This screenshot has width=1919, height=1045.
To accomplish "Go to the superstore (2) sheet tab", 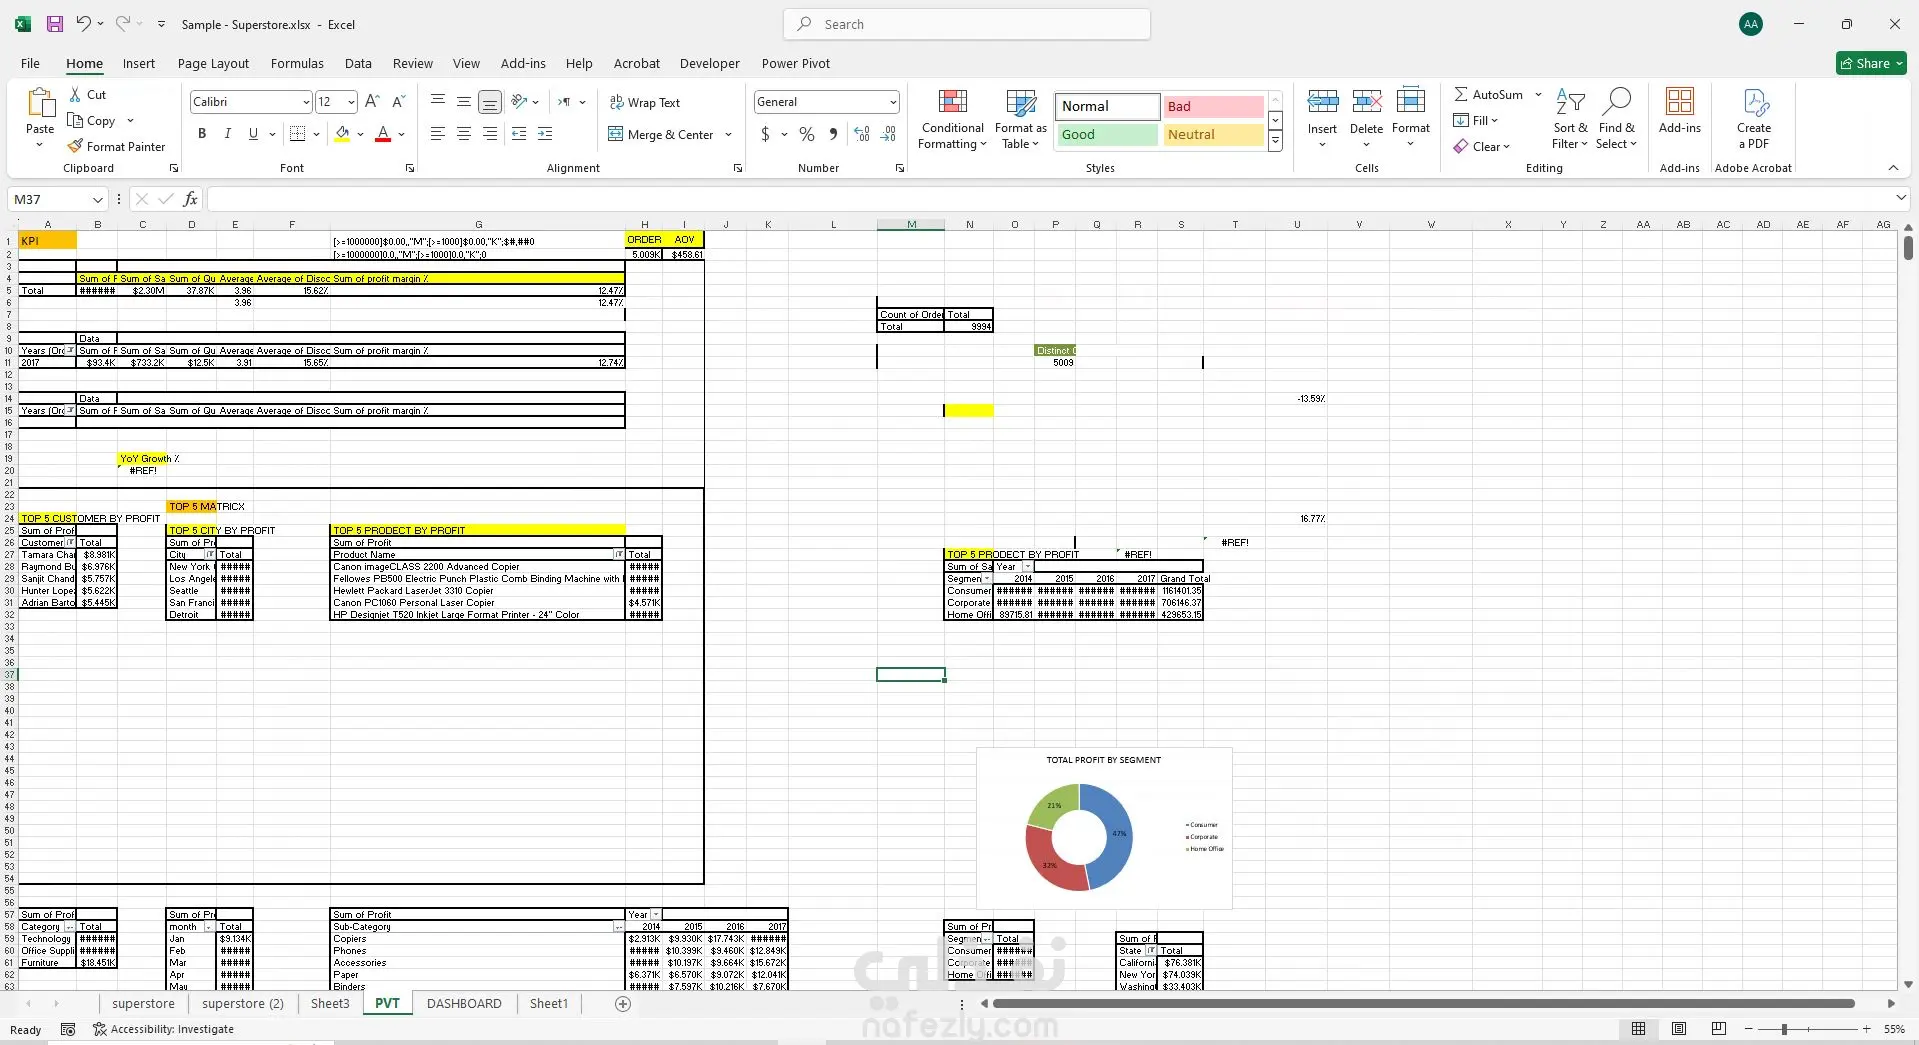I will click(243, 1004).
